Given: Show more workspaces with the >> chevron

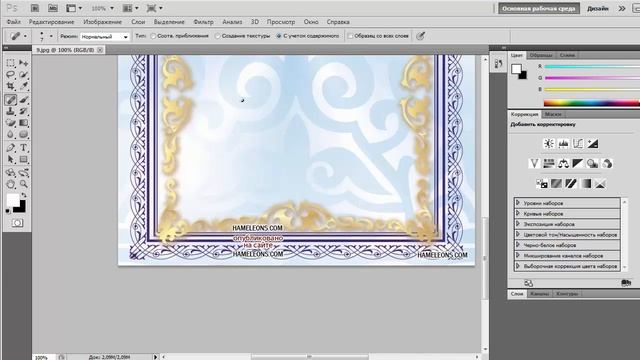Looking at the screenshot, I should click(x=622, y=8).
